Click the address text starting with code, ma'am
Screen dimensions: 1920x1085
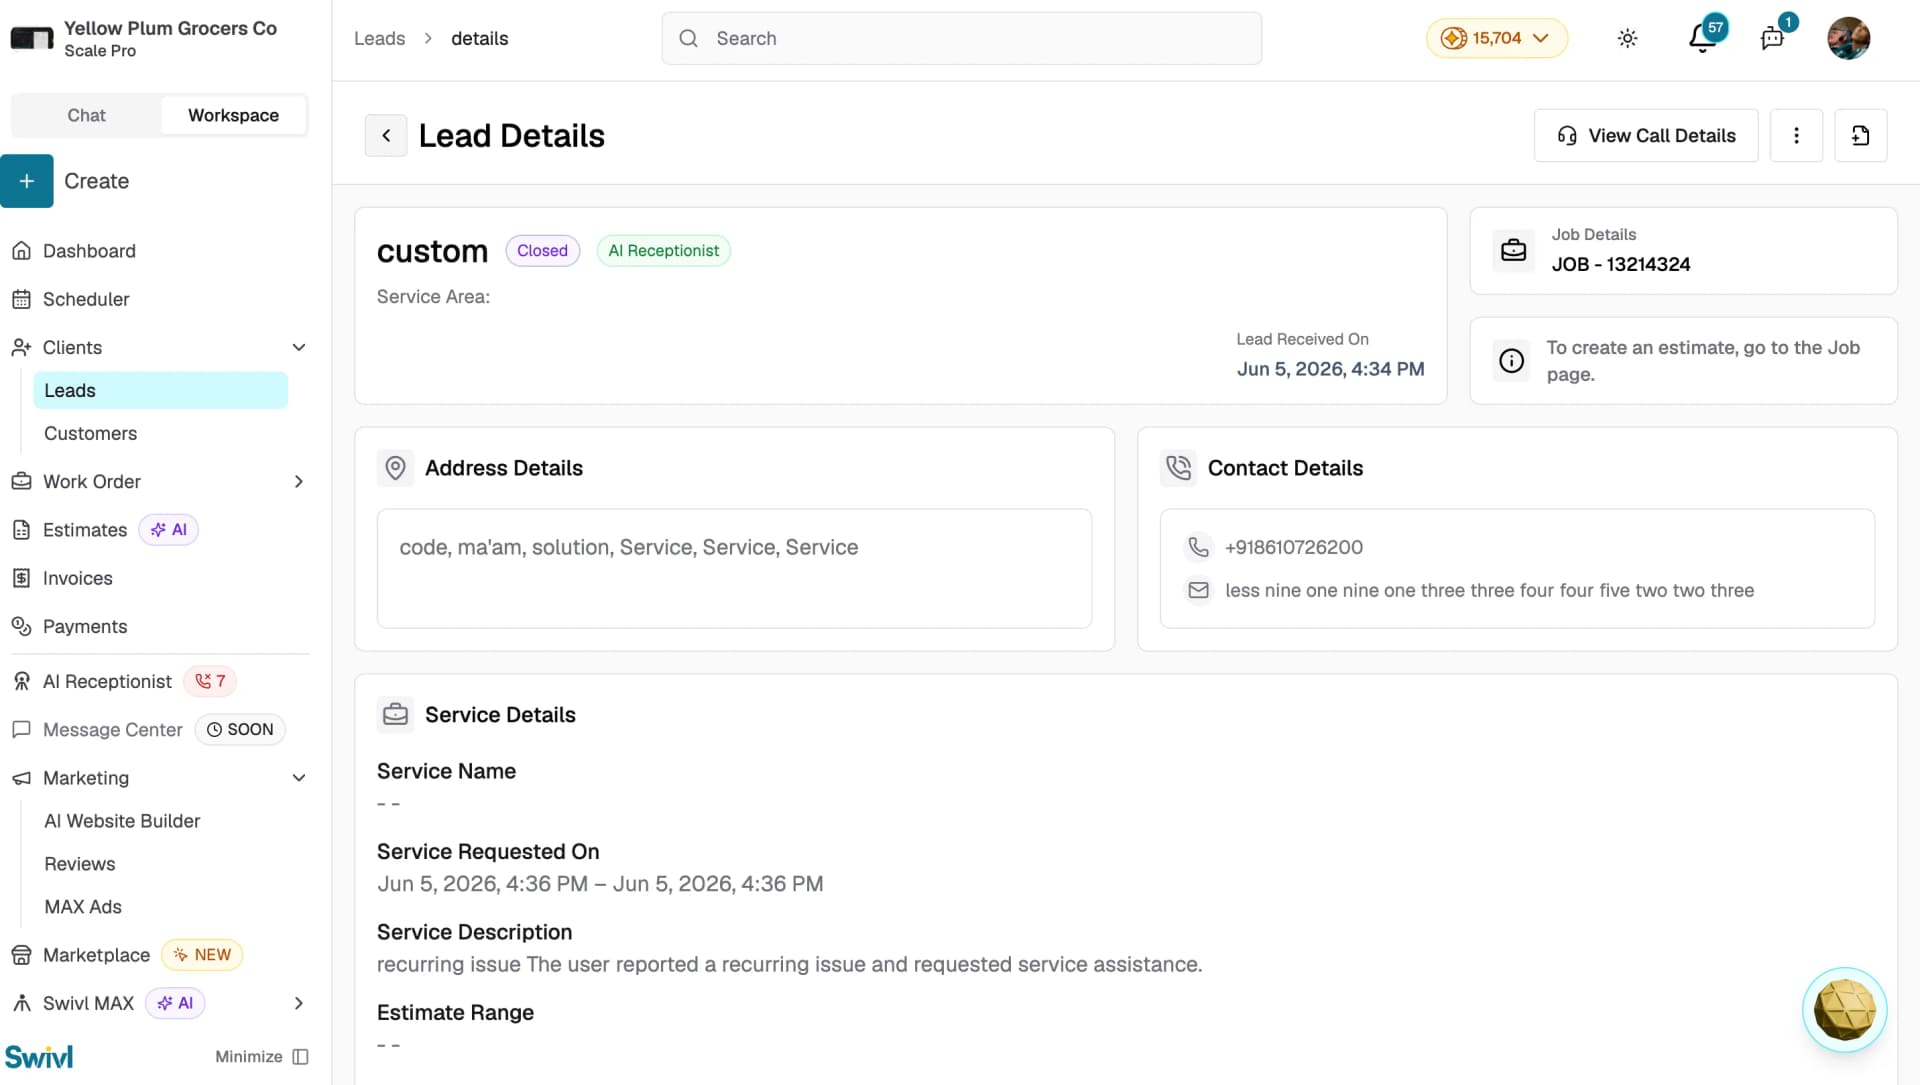[x=628, y=547]
